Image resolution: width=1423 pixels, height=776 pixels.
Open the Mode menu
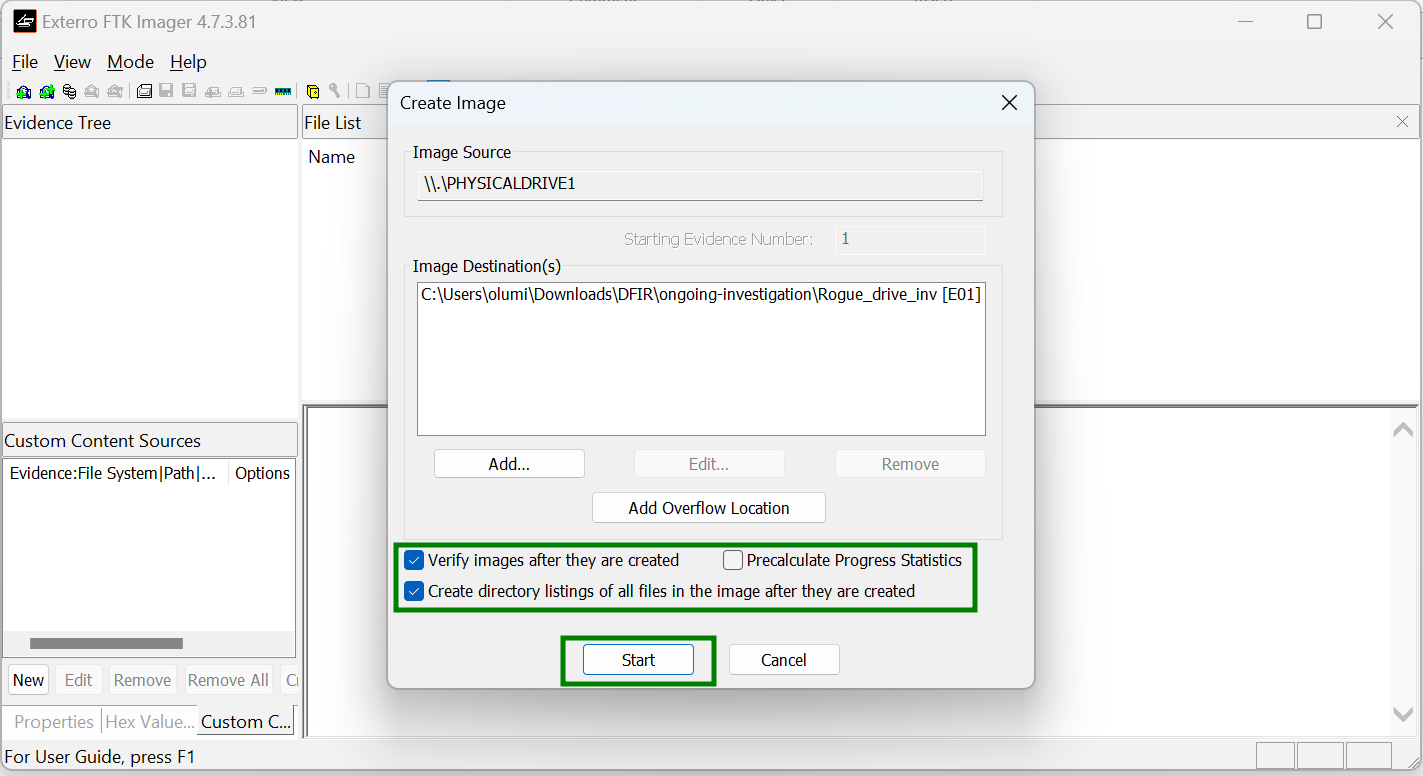pyautogui.click(x=130, y=62)
